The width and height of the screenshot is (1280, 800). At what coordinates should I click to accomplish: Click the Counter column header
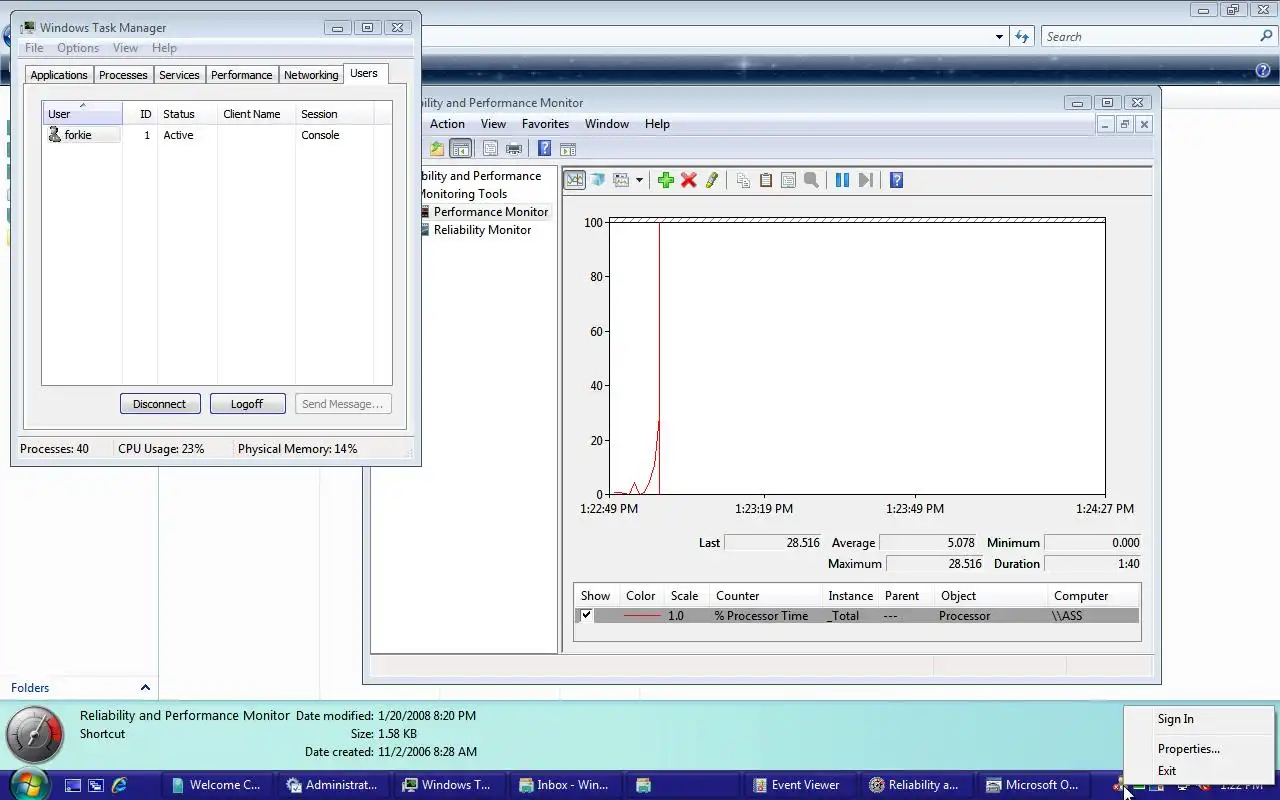tap(766, 596)
